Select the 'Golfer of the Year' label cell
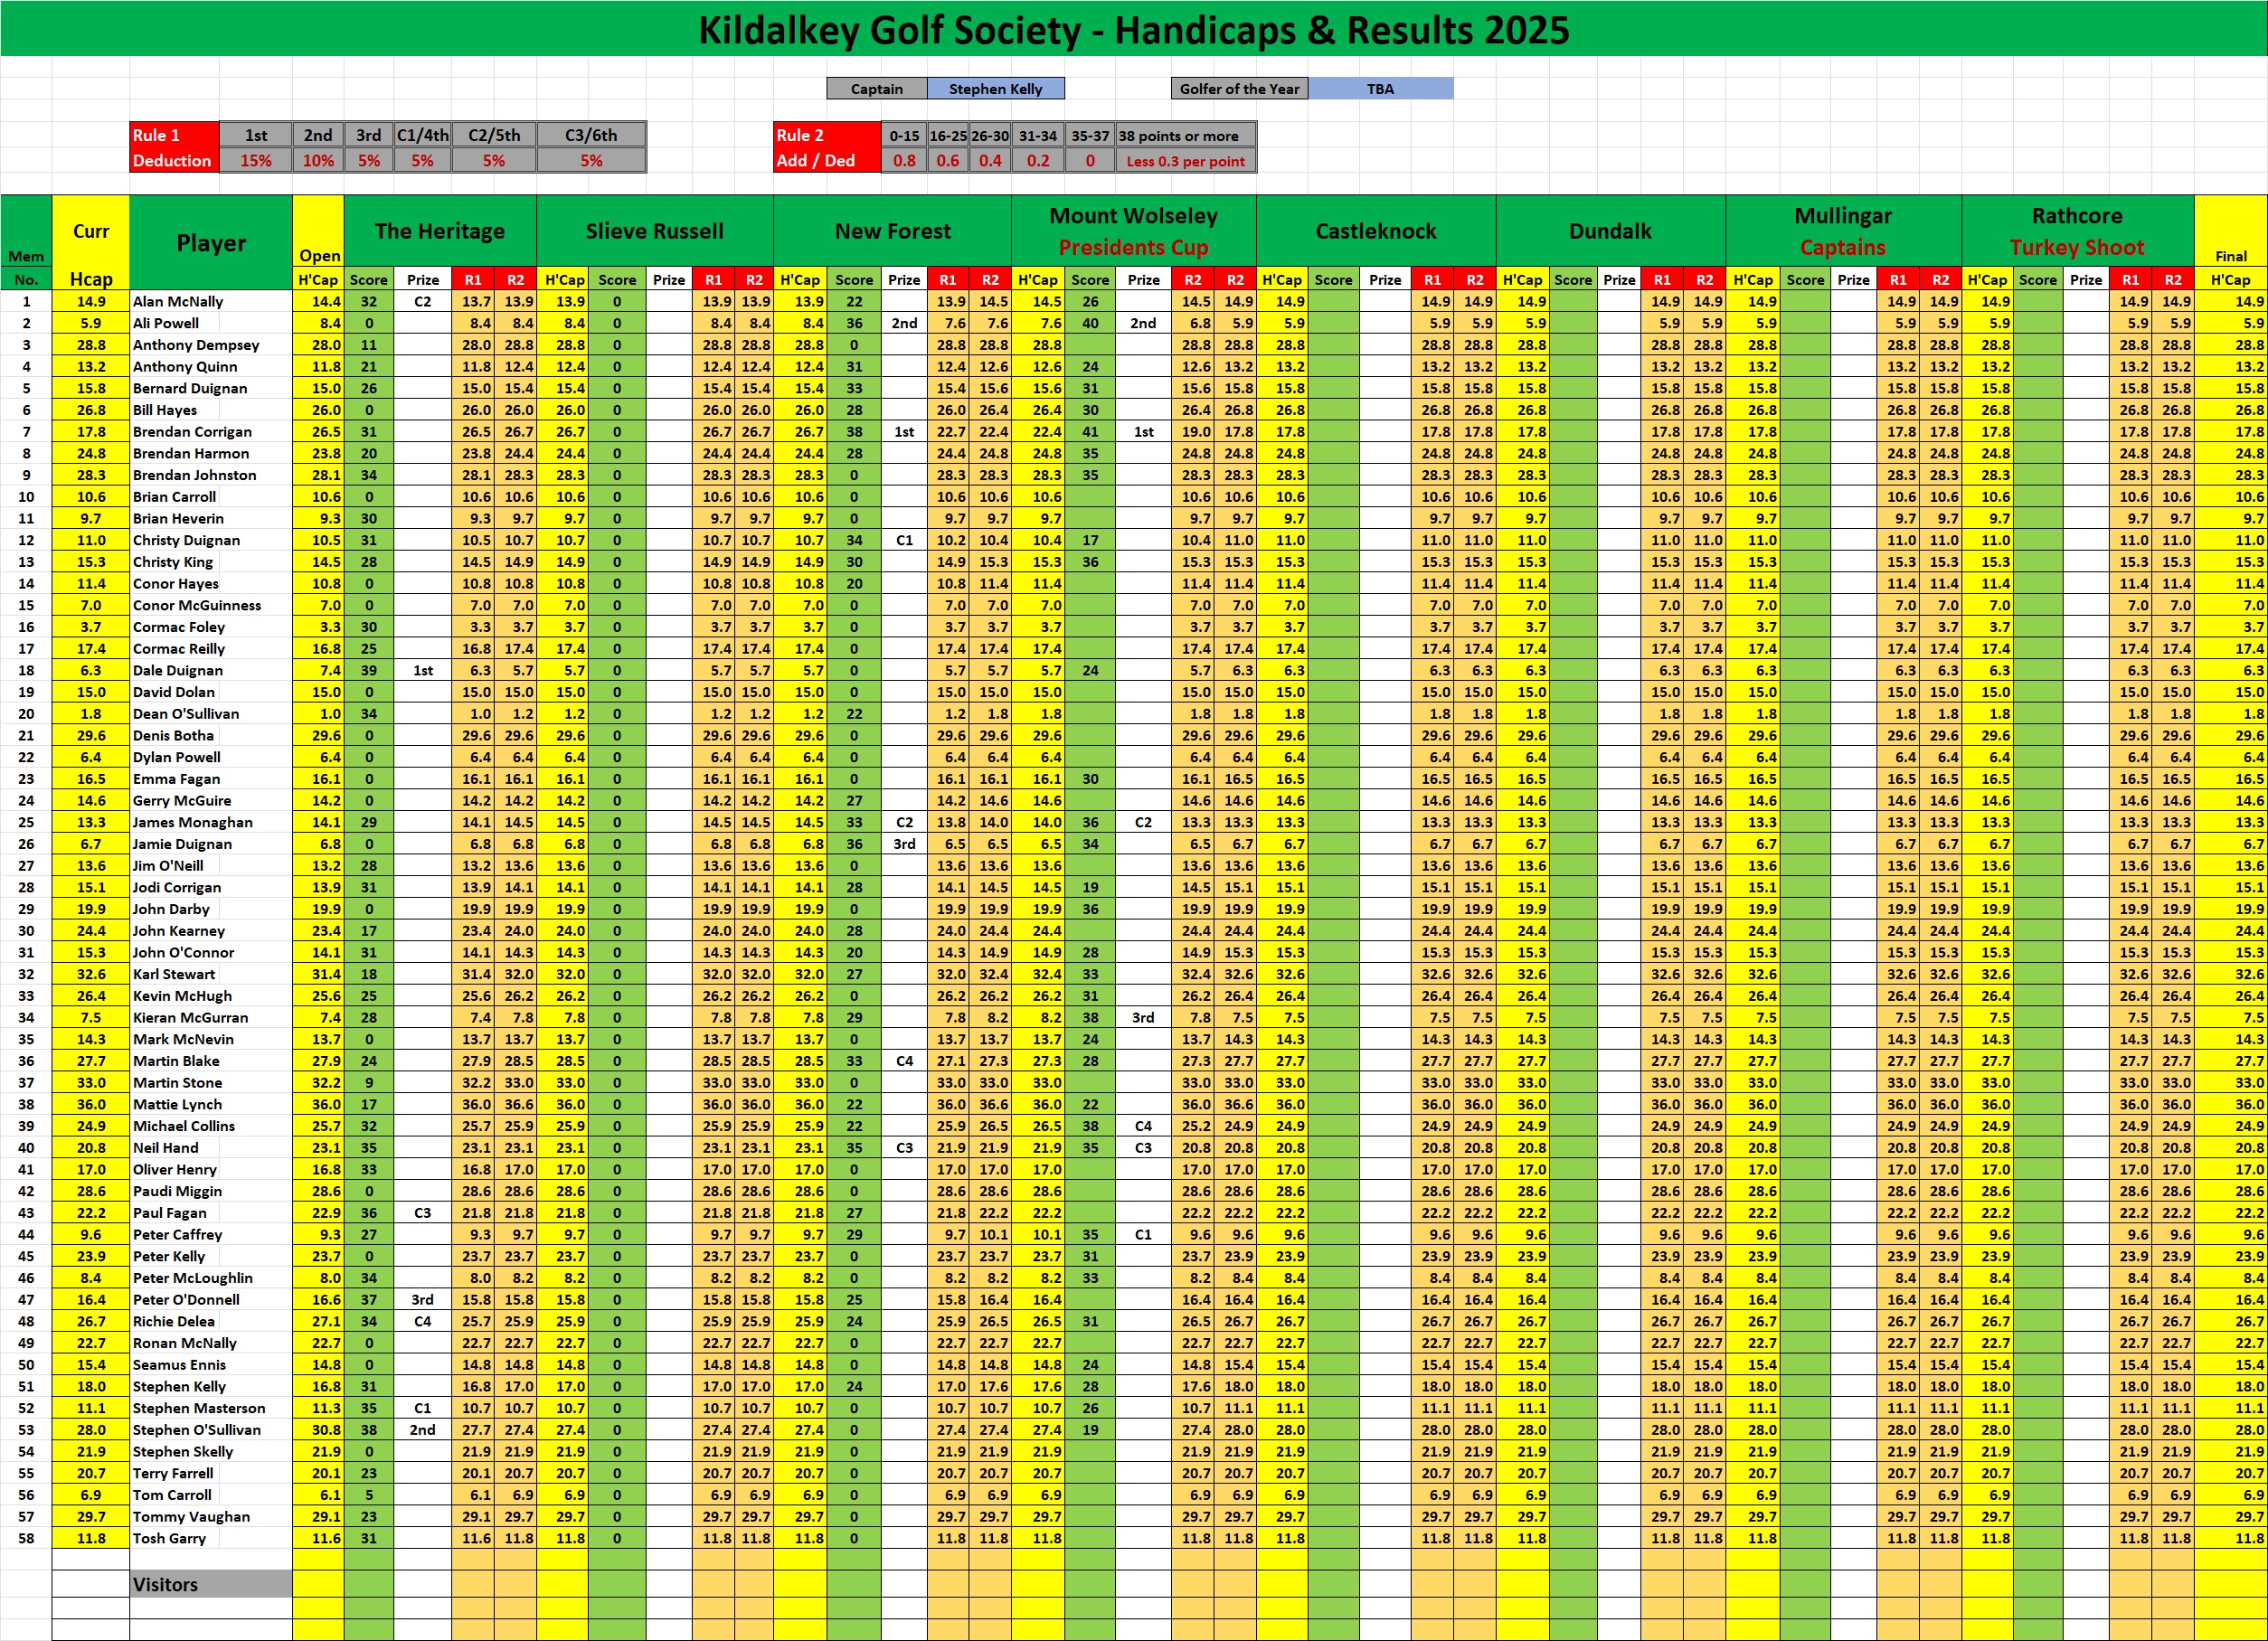This screenshot has width=2268, height=1641. click(x=1239, y=89)
